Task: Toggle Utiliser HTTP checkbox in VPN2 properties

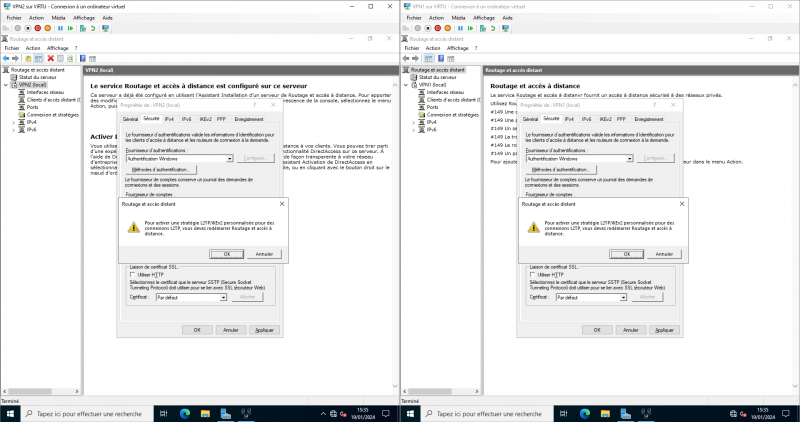Action: click(x=133, y=275)
